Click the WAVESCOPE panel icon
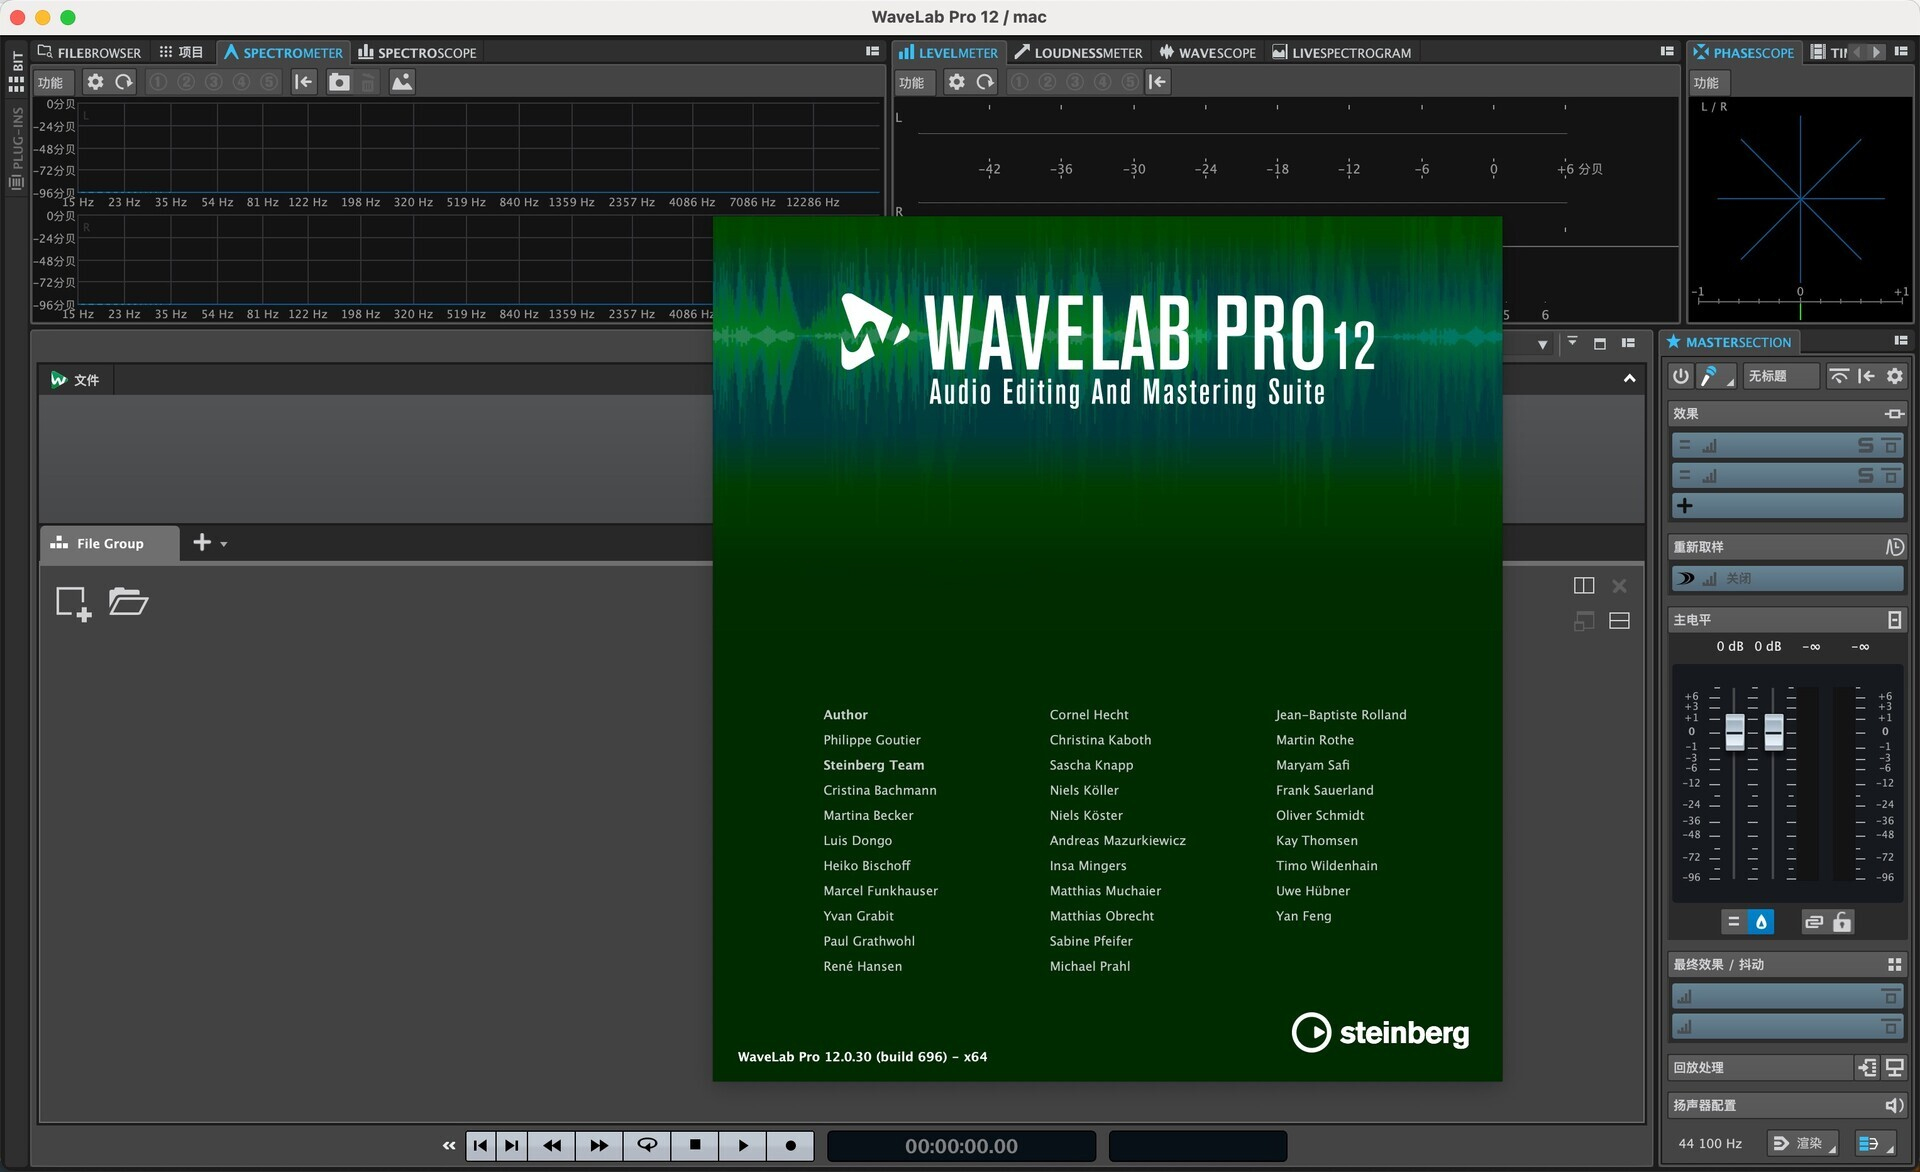The height and width of the screenshot is (1172, 1920). [1166, 52]
